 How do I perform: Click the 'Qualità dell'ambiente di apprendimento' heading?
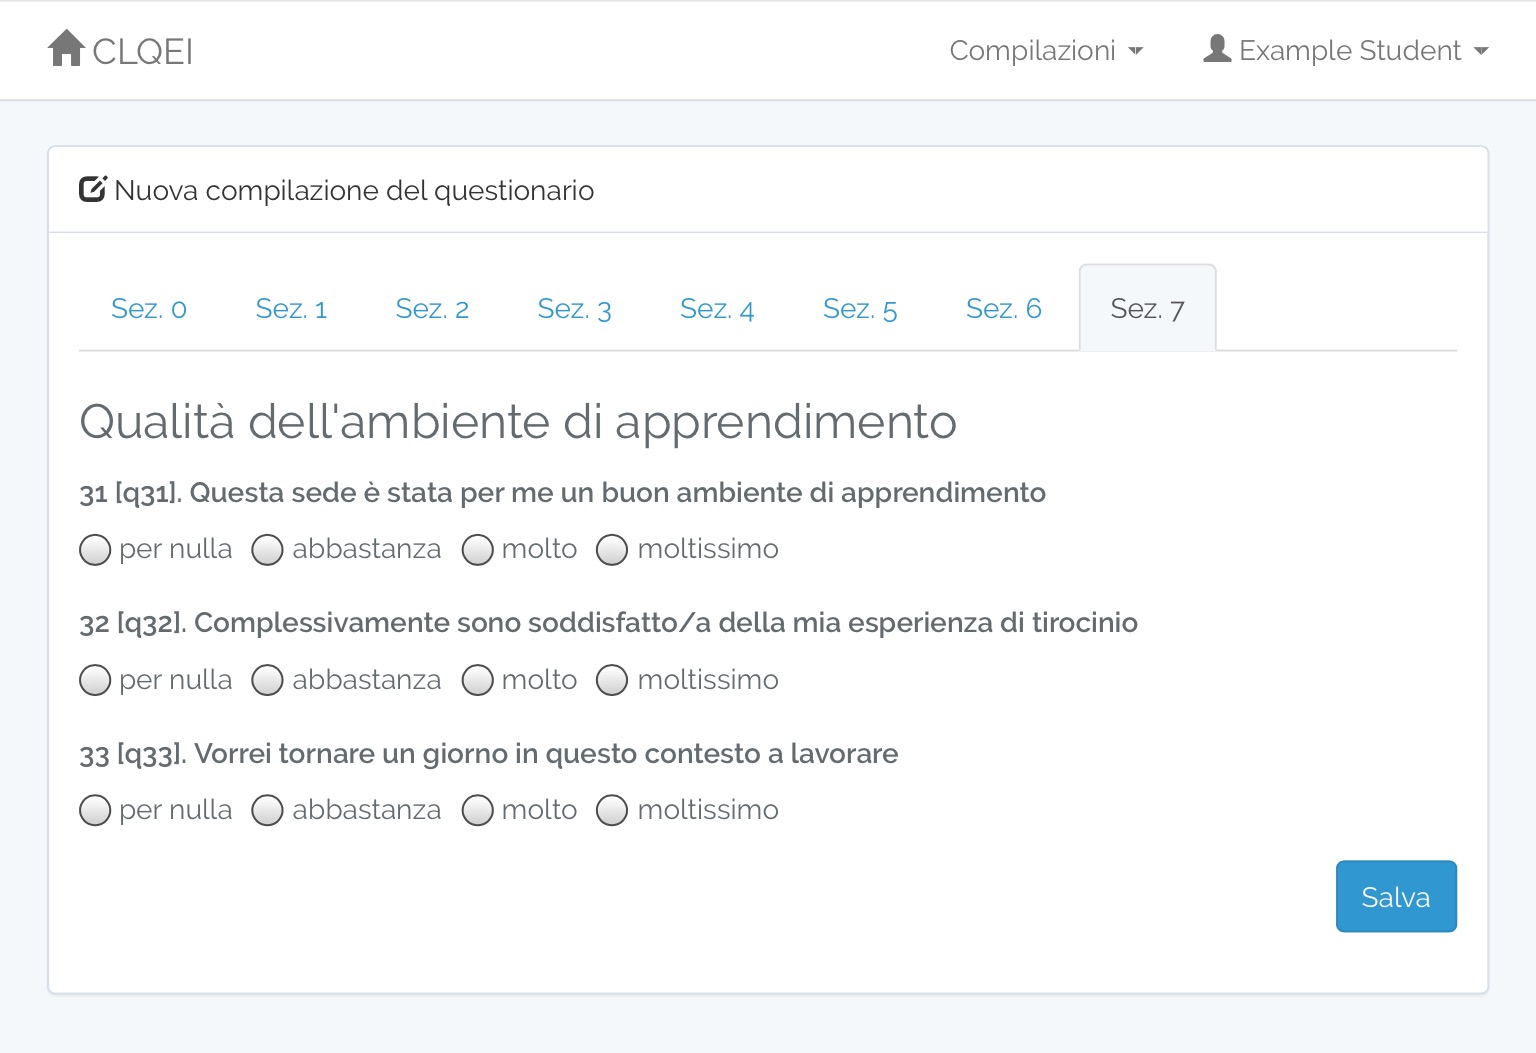[x=518, y=421]
